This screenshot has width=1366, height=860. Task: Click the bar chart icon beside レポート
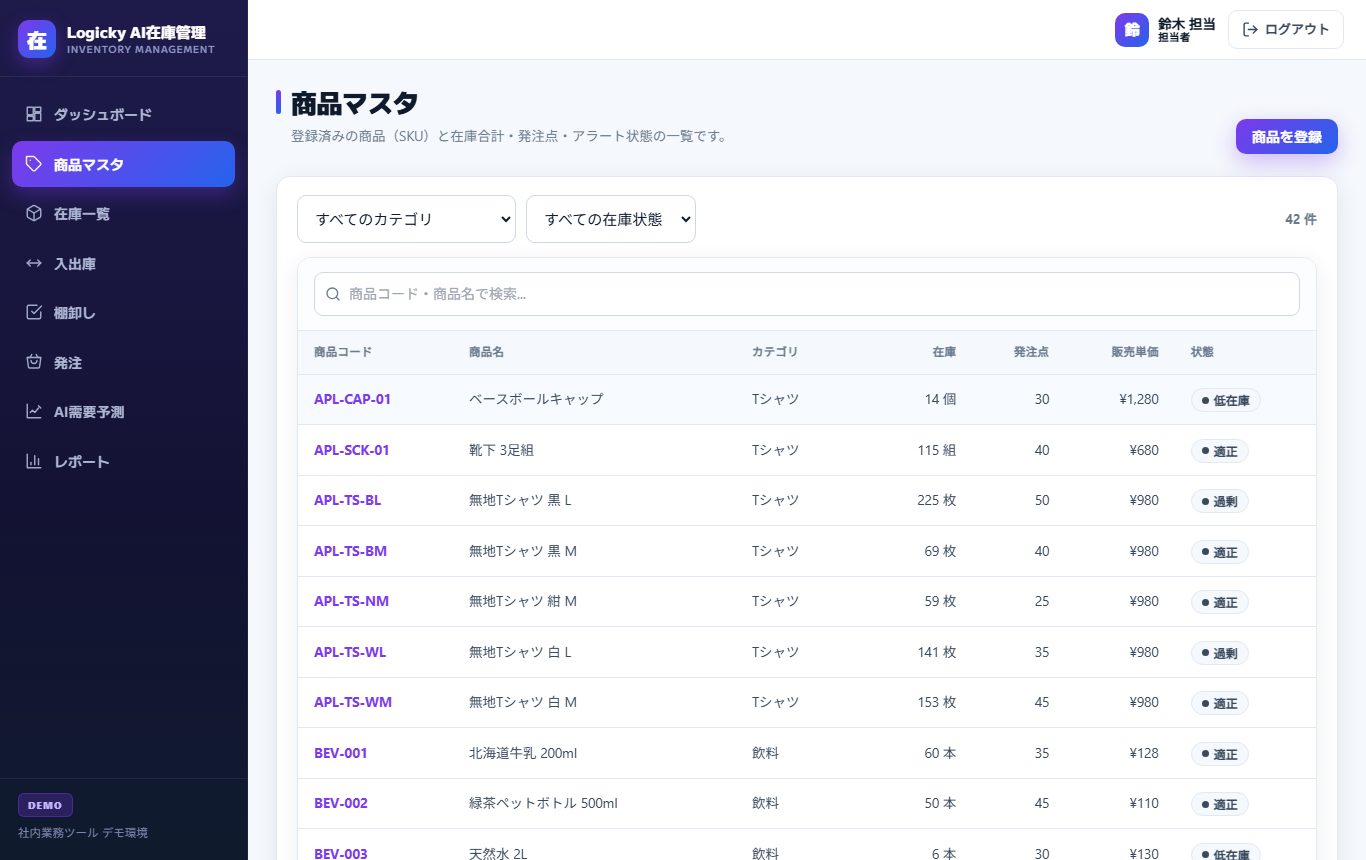34,461
